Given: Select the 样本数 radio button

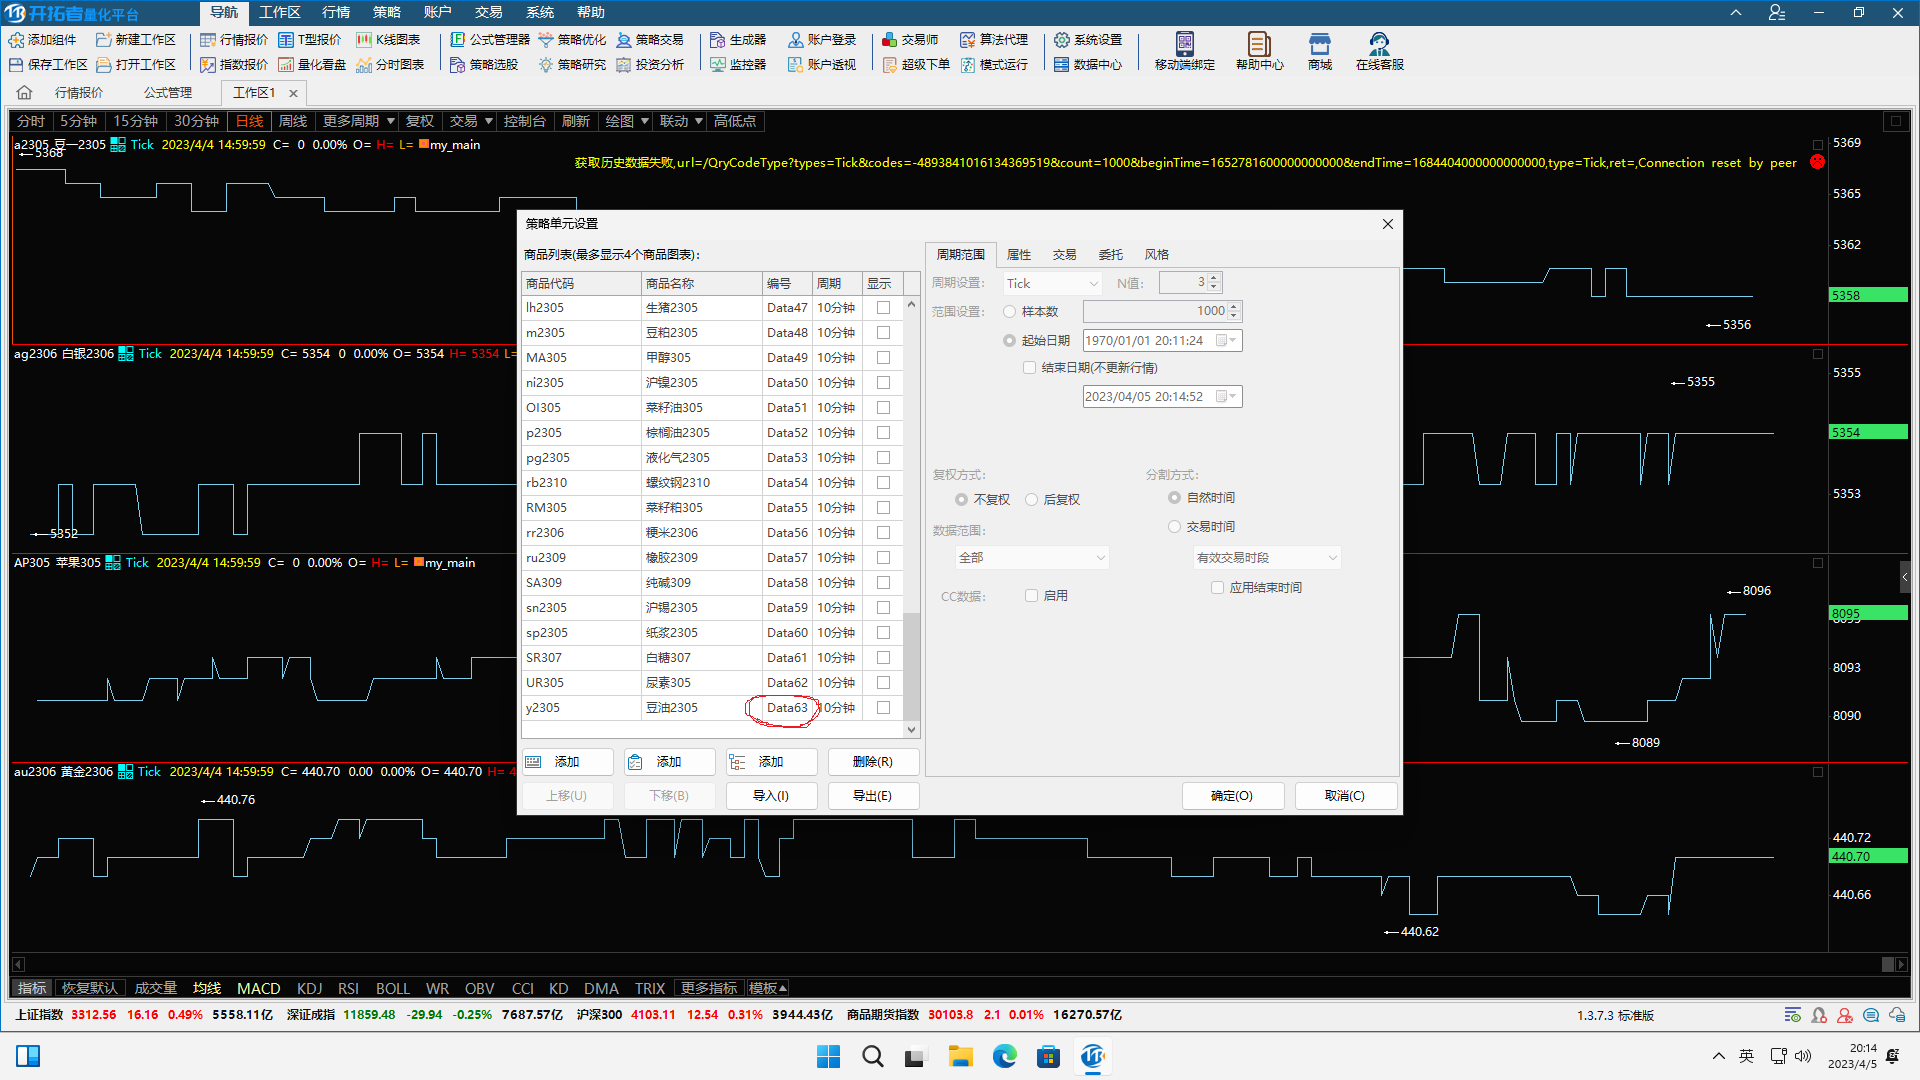Looking at the screenshot, I should click(x=1009, y=312).
